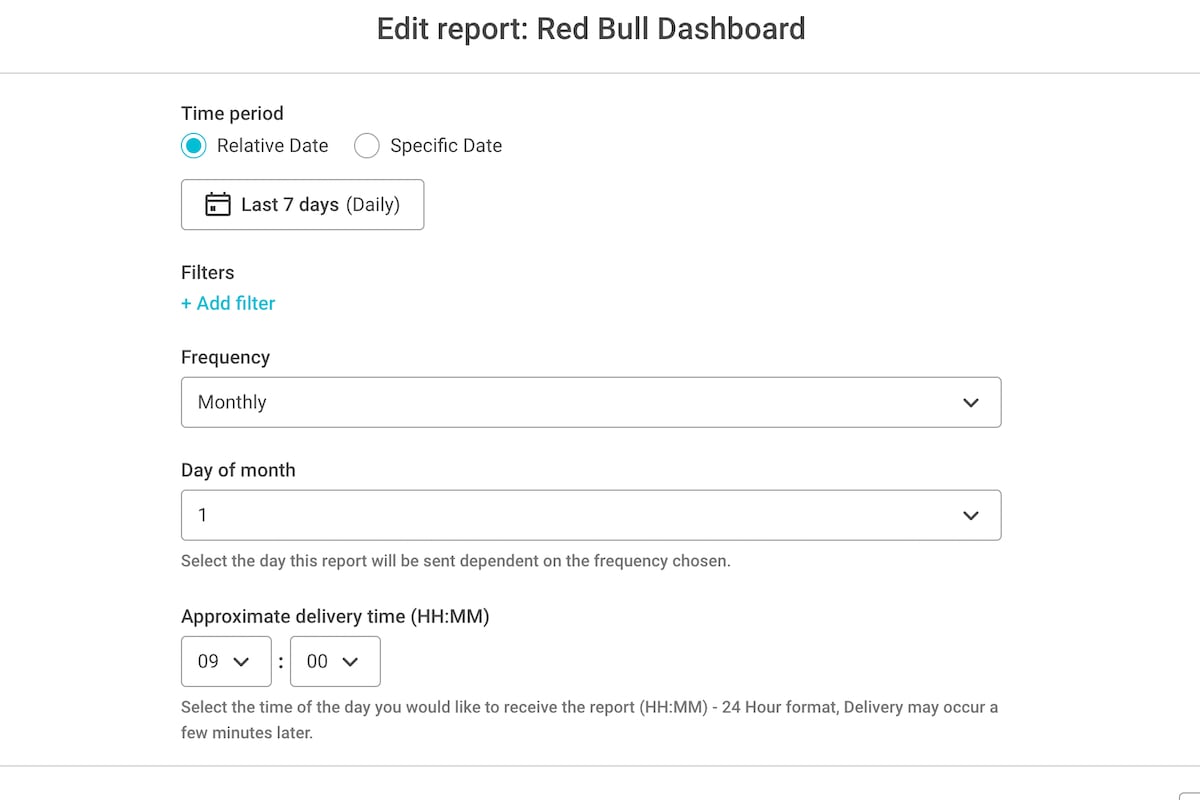Screen dimensions: 1200x800
Task: Click the calendar icon in date button
Action: coord(217,205)
